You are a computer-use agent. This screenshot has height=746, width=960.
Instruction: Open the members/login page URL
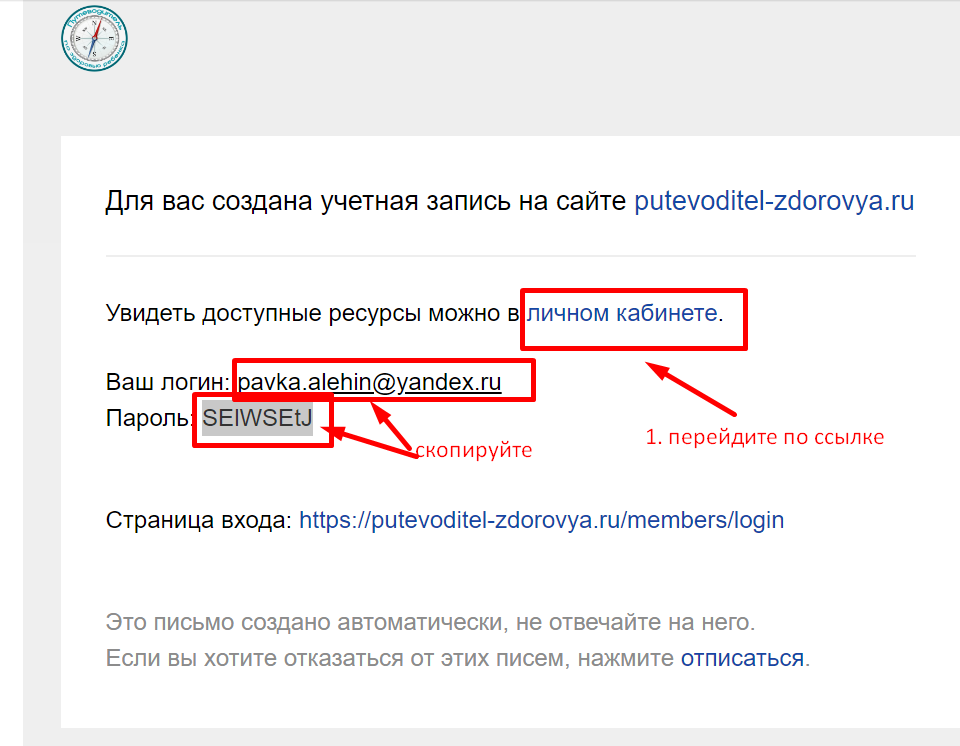coord(541,520)
